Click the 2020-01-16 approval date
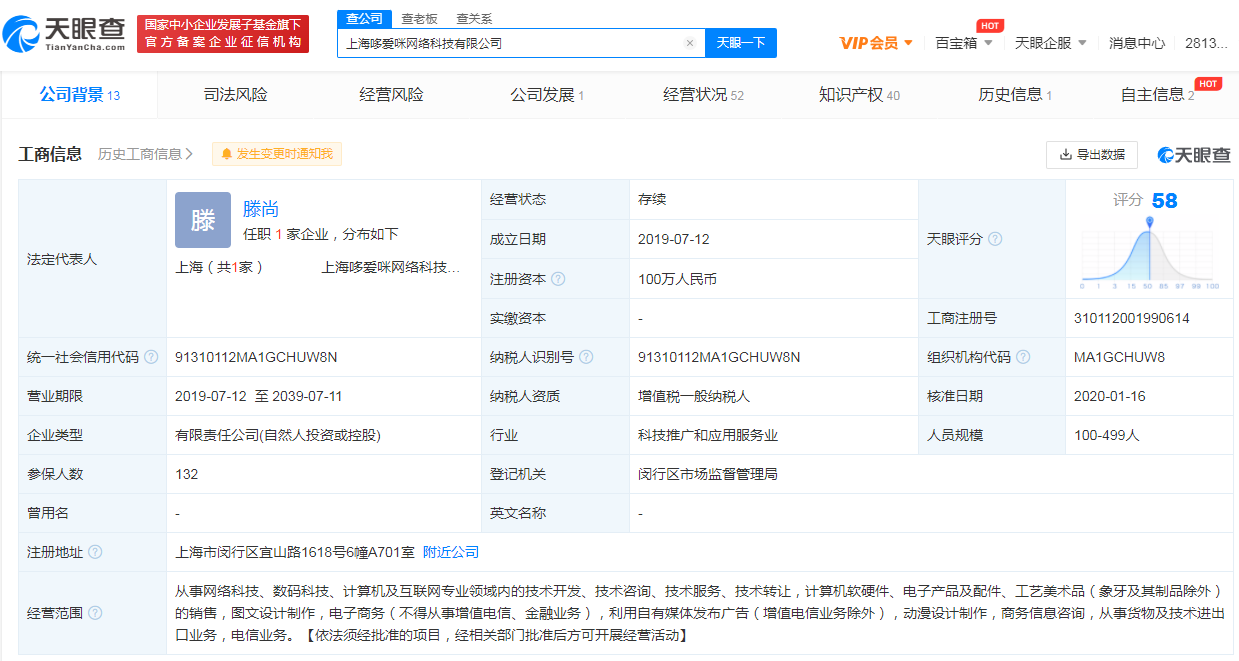 coord(1109,396)
